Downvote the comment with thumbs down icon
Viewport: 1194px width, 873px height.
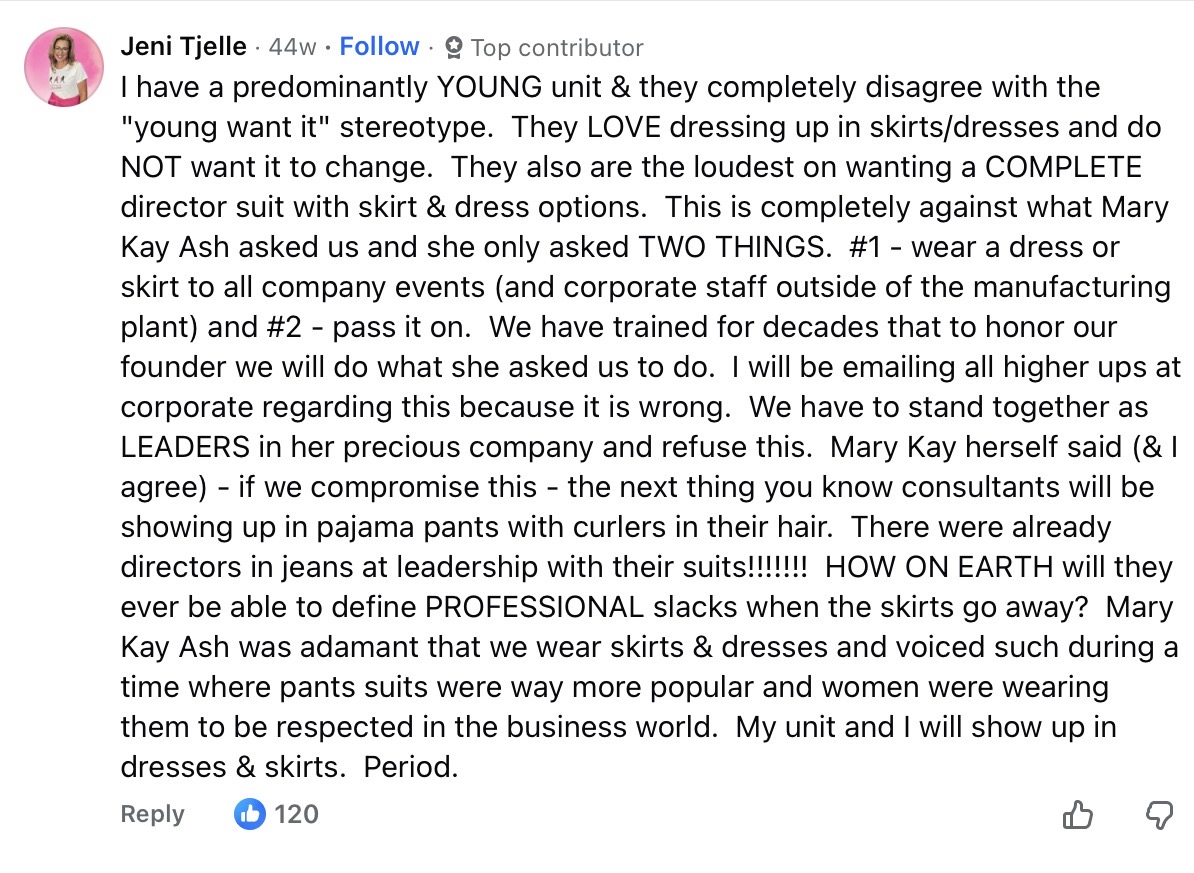pyautogui.click(x=1158, y=815)
